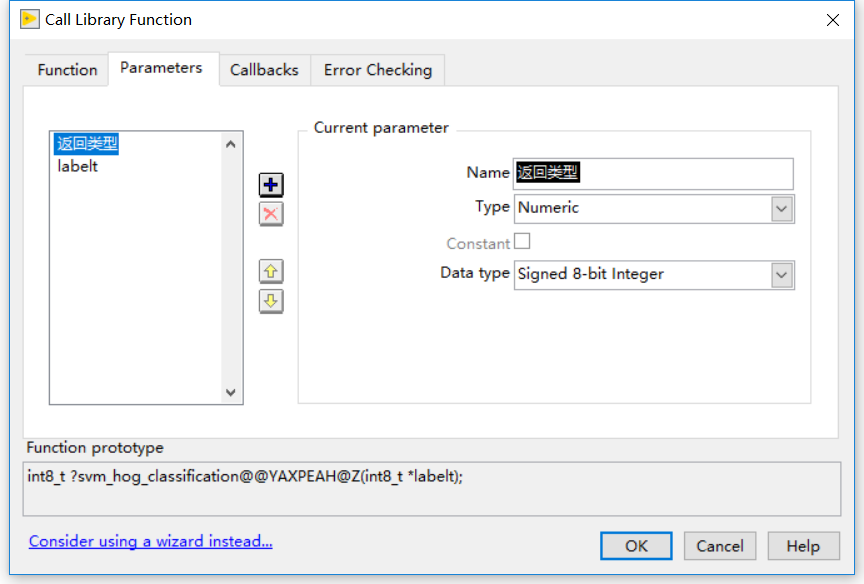Viewport: 864px width, 584px height.
Task: Click the parameter list scrollbar down arrow
Action: coord(230,390)
